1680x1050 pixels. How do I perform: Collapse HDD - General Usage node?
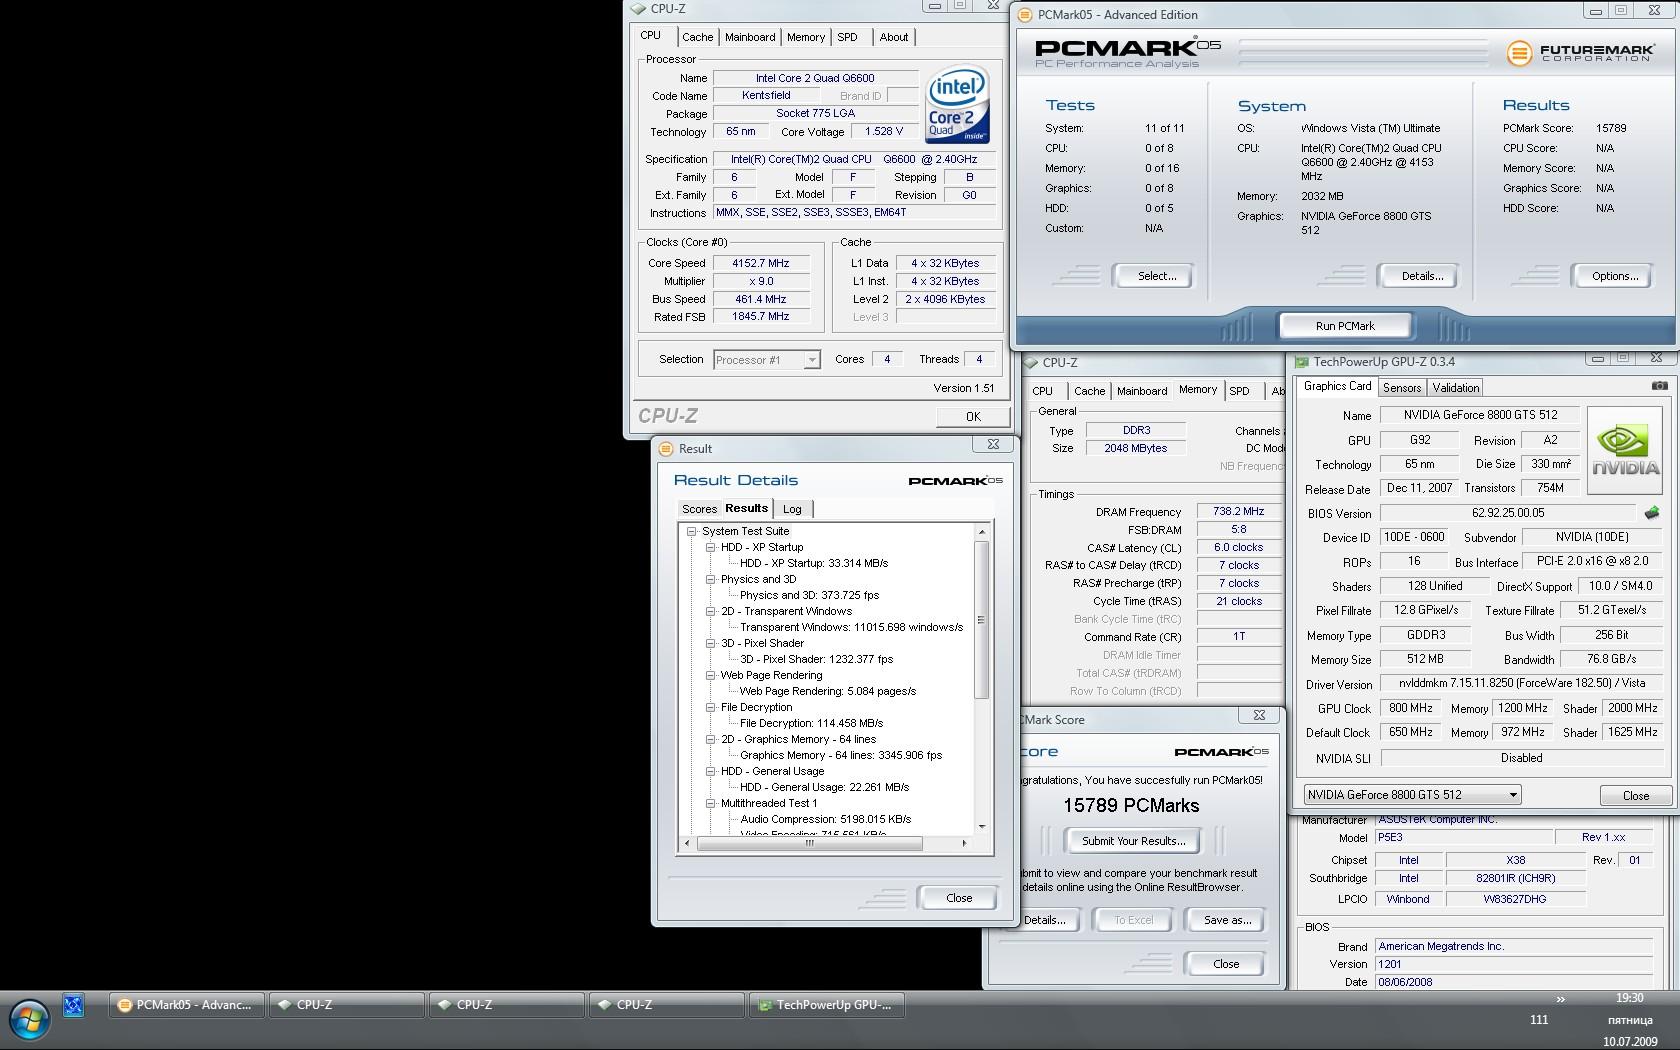point(710,772)
